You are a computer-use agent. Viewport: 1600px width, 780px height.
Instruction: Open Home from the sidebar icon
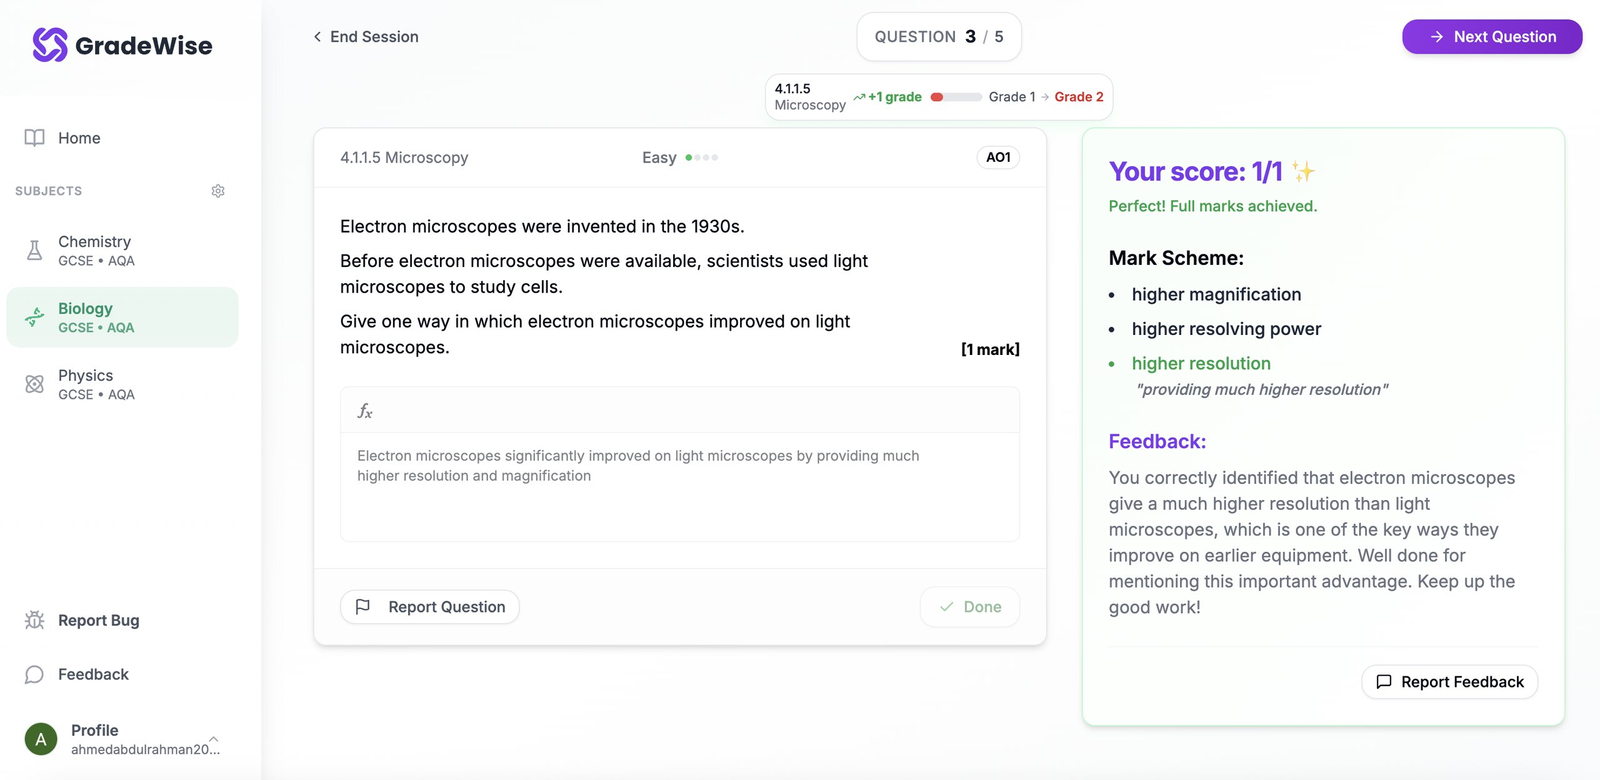[x=35, y=137]
